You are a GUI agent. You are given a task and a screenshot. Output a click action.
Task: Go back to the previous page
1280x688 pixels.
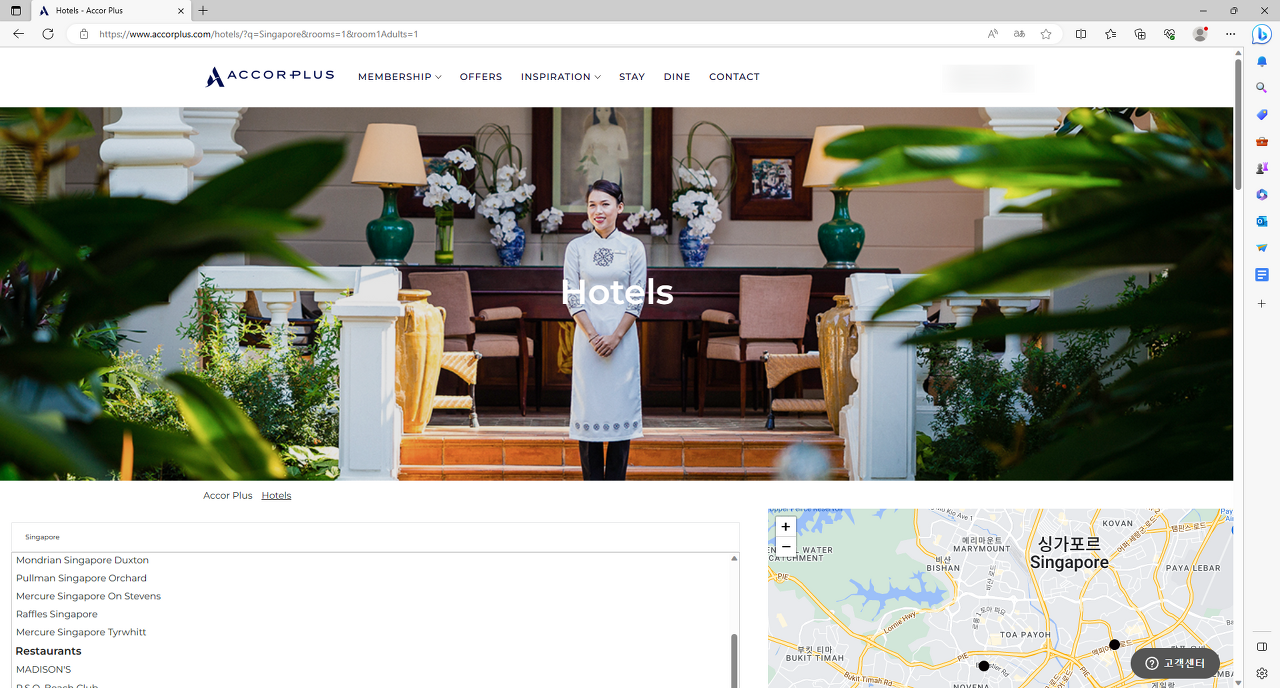(x=18, y=34)
